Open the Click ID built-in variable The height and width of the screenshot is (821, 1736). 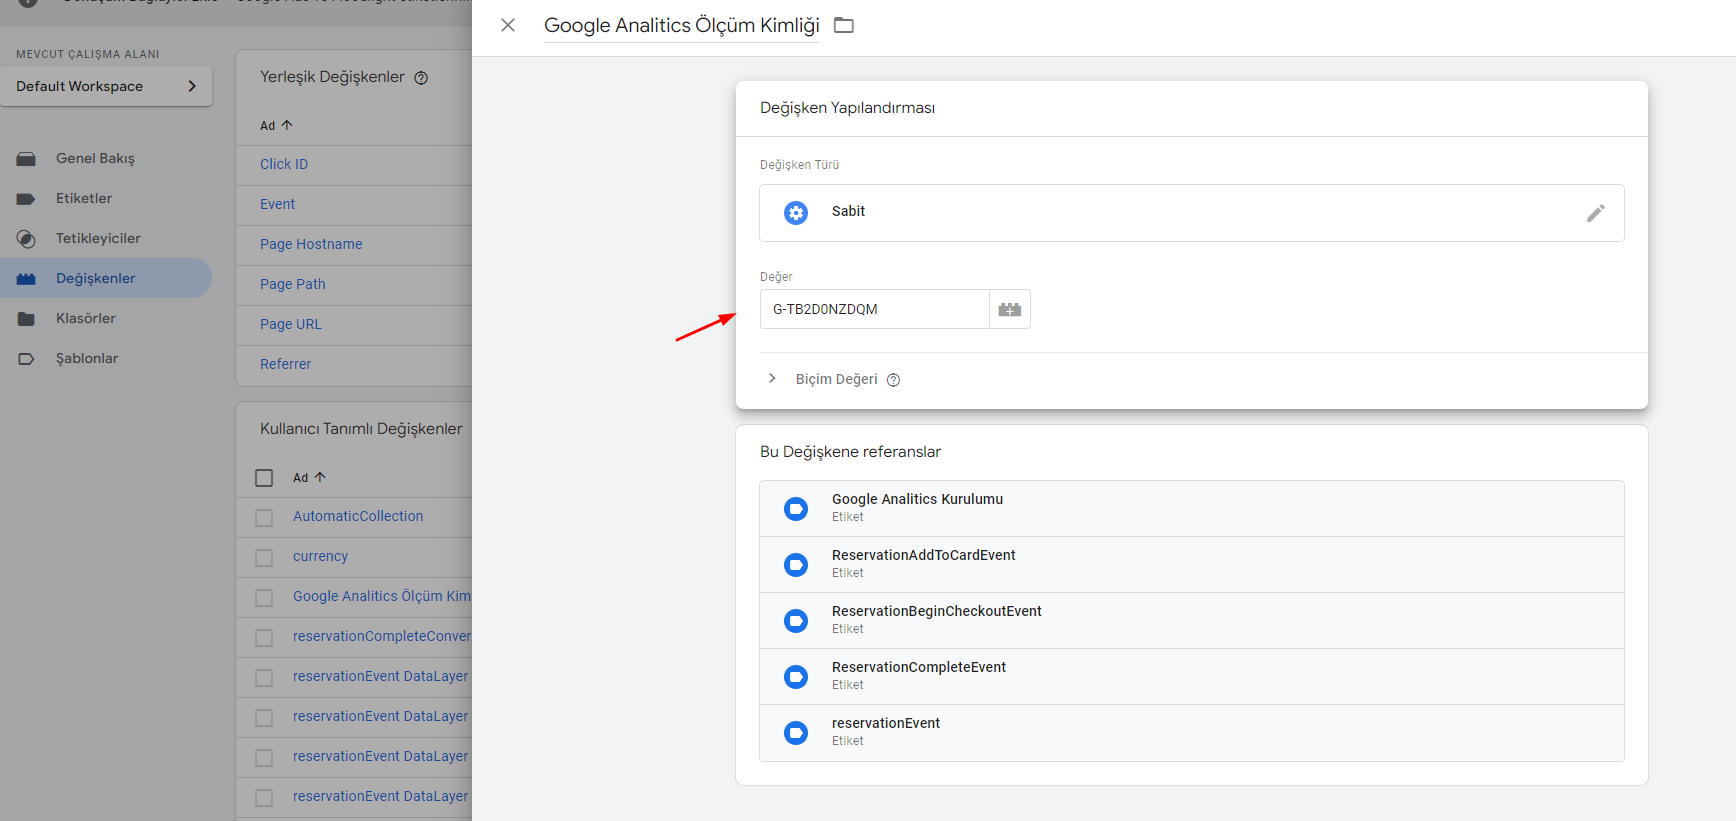(284, 164)
